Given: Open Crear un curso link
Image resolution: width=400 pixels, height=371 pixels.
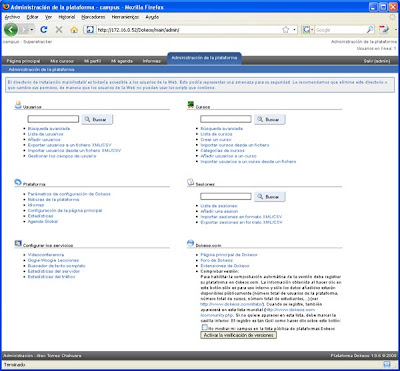Looking at the screenshot, I should 216,140.
